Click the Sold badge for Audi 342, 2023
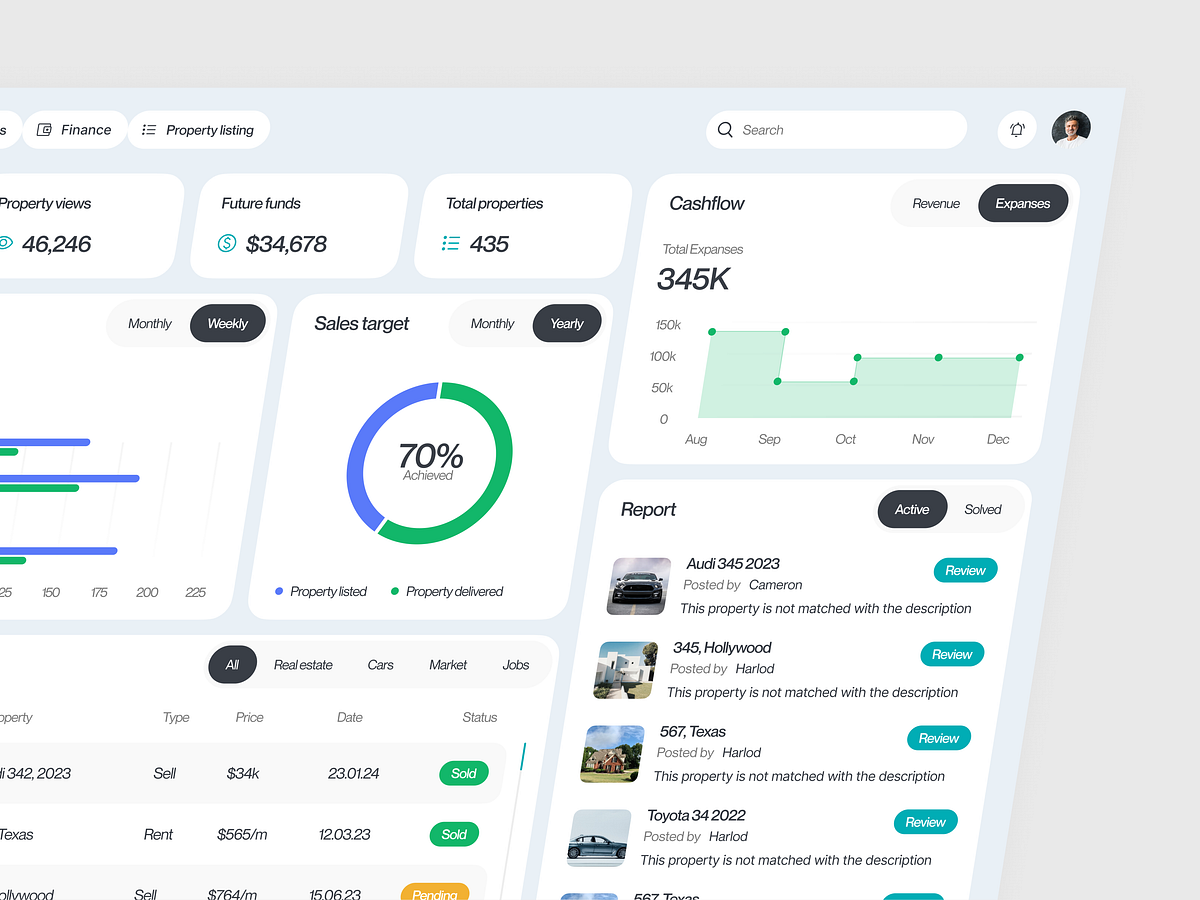 463,773
